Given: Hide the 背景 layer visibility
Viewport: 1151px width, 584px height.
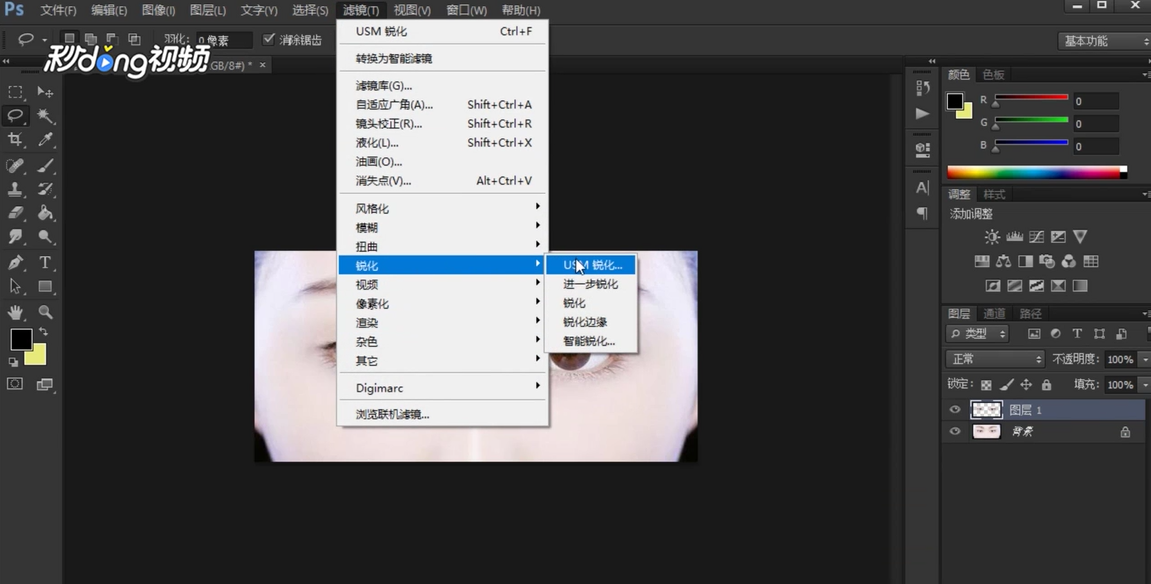Looking at the screenshot, I should (x=955, y=431).
